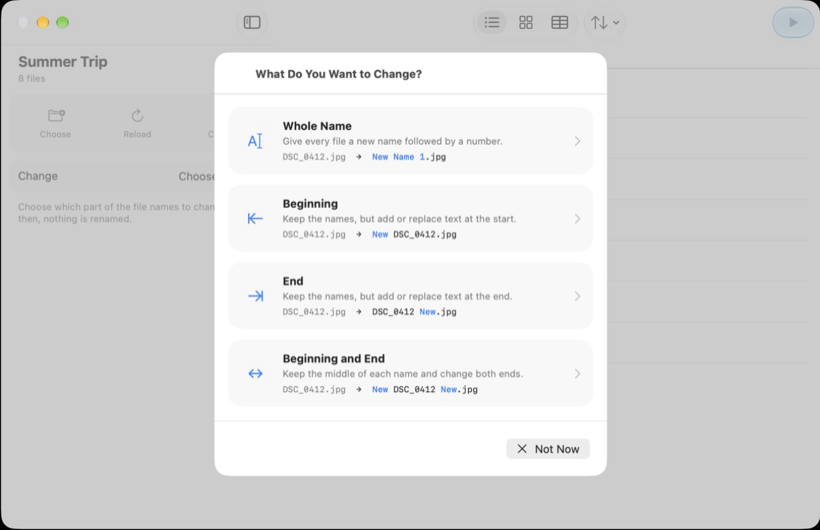Screen dimensions: 820x530
Task: Click the description 'Give every file a new name'
Action: pyautogui.click(x=392, y=141)
